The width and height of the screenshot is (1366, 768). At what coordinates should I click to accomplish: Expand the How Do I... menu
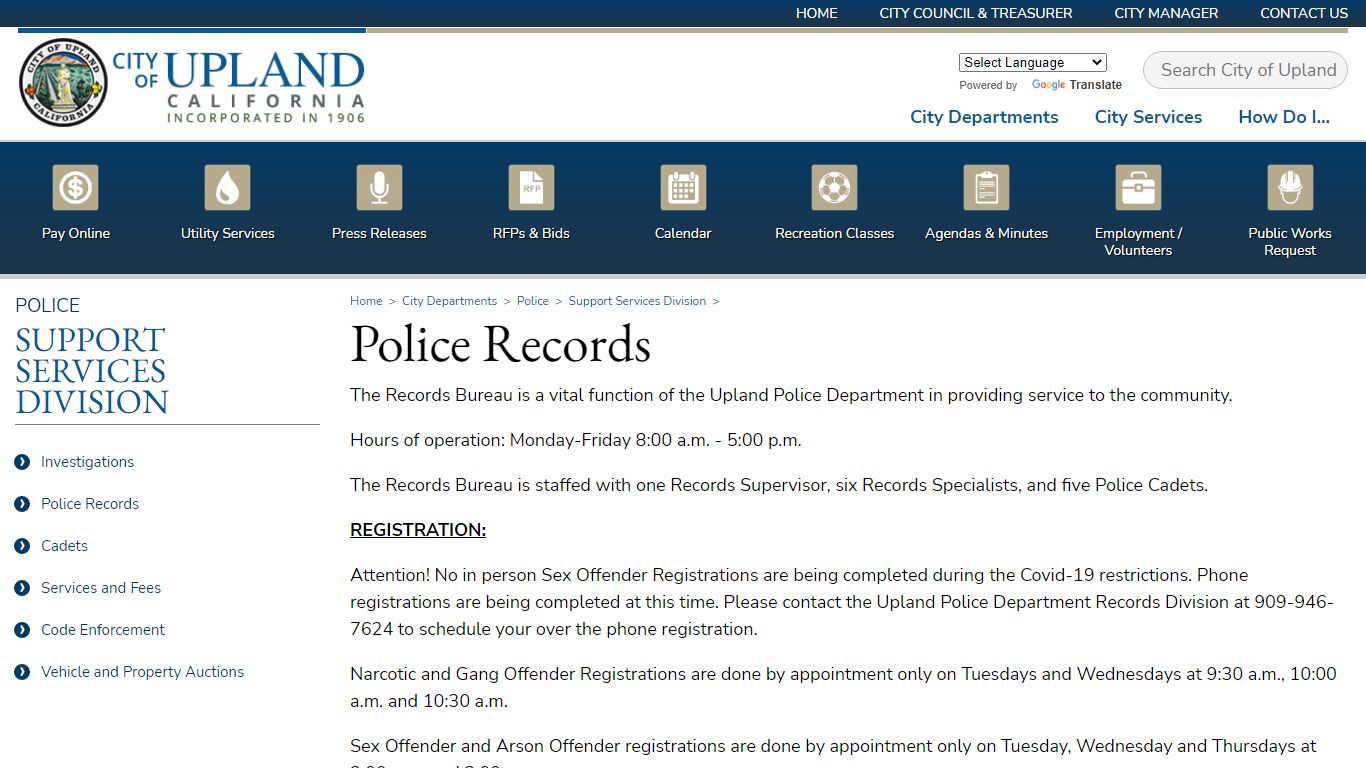click(x=1284, y=117)
